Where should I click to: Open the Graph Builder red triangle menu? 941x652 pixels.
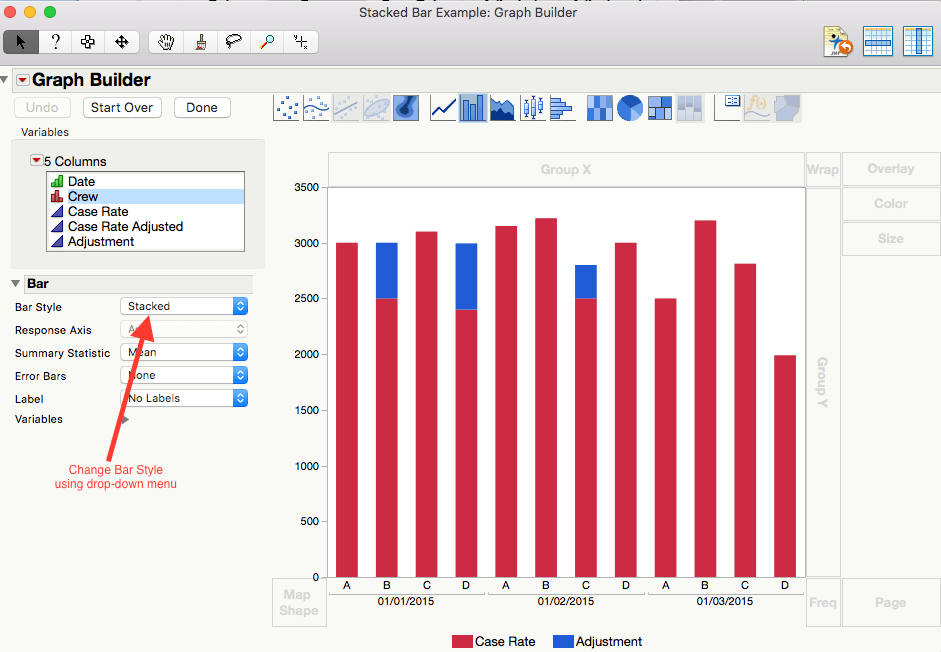point(23,80)
